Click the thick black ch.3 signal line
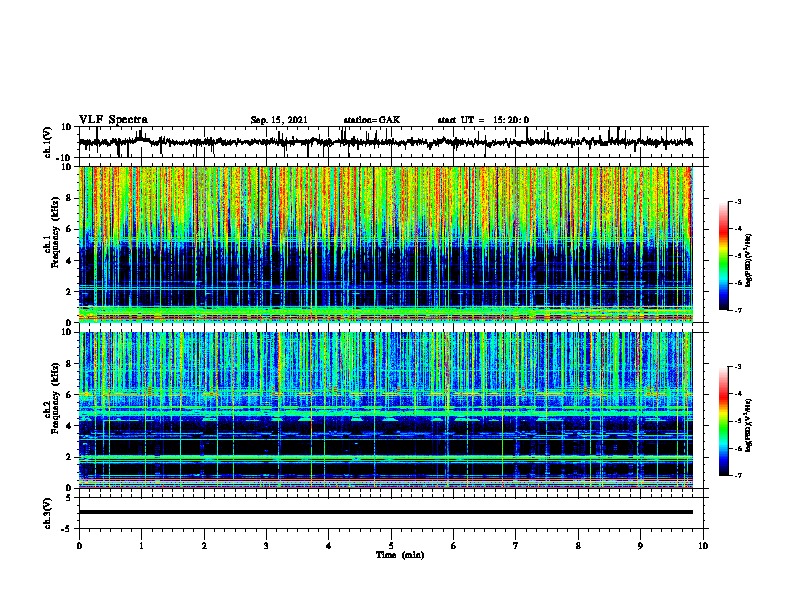Screen dimensions: 792x612 pyautogui.click(x=386, y=512)
